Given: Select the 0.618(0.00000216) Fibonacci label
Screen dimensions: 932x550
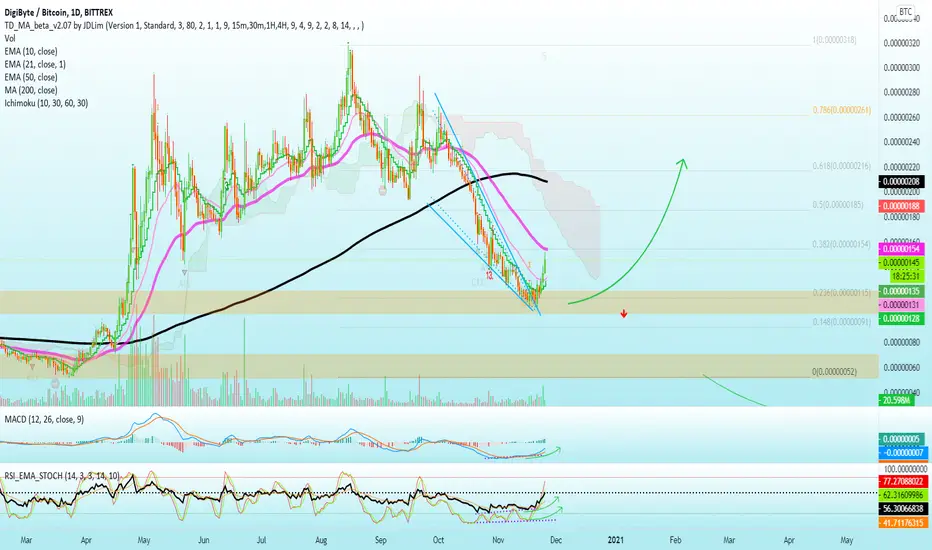Looking at the screenshot, I should [842, 166].
